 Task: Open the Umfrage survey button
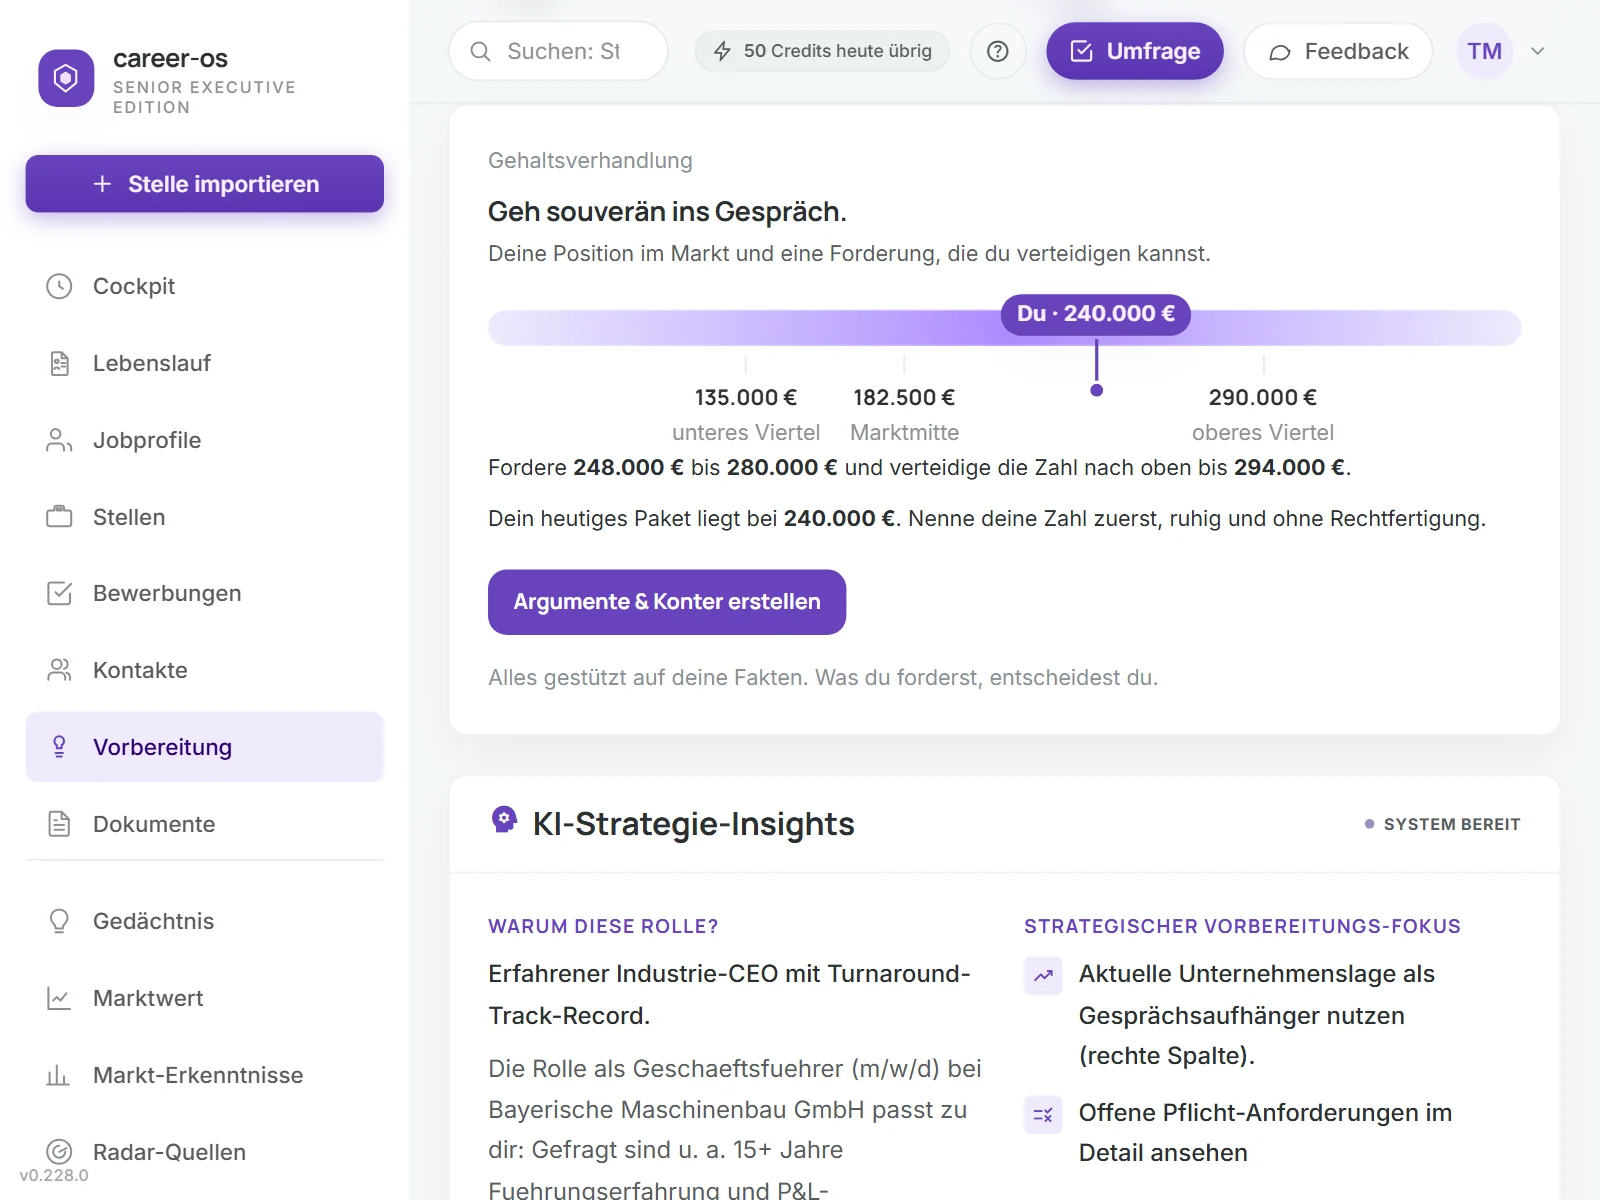1134,51
